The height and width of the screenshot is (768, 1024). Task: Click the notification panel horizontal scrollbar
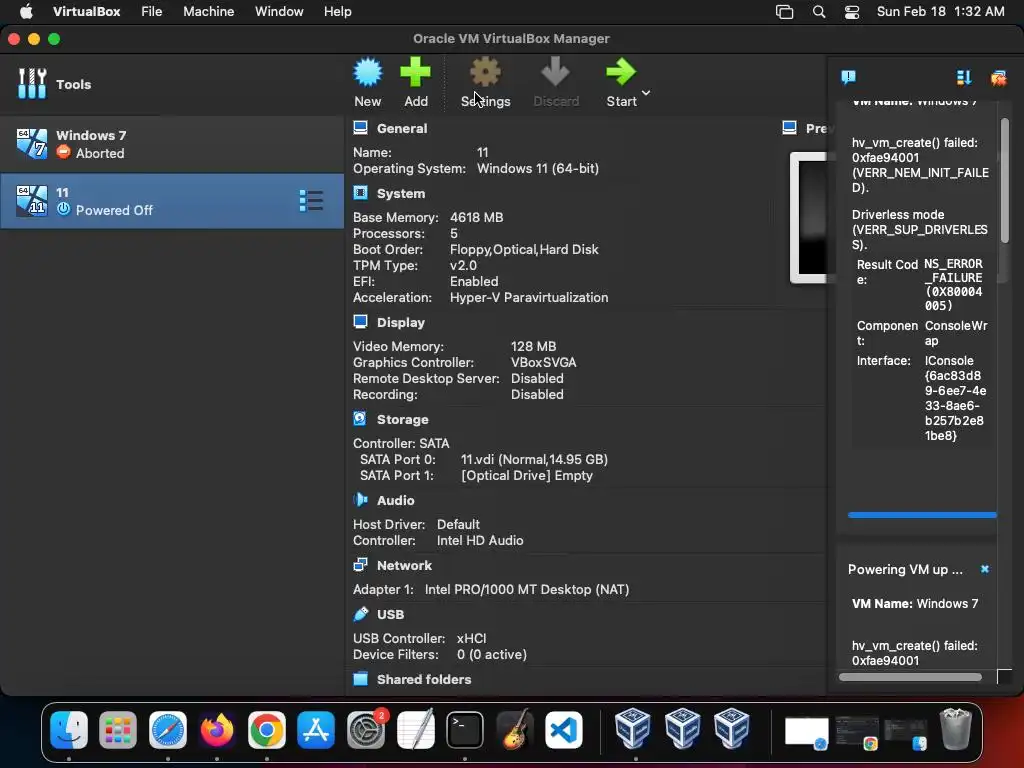(910, 677)
